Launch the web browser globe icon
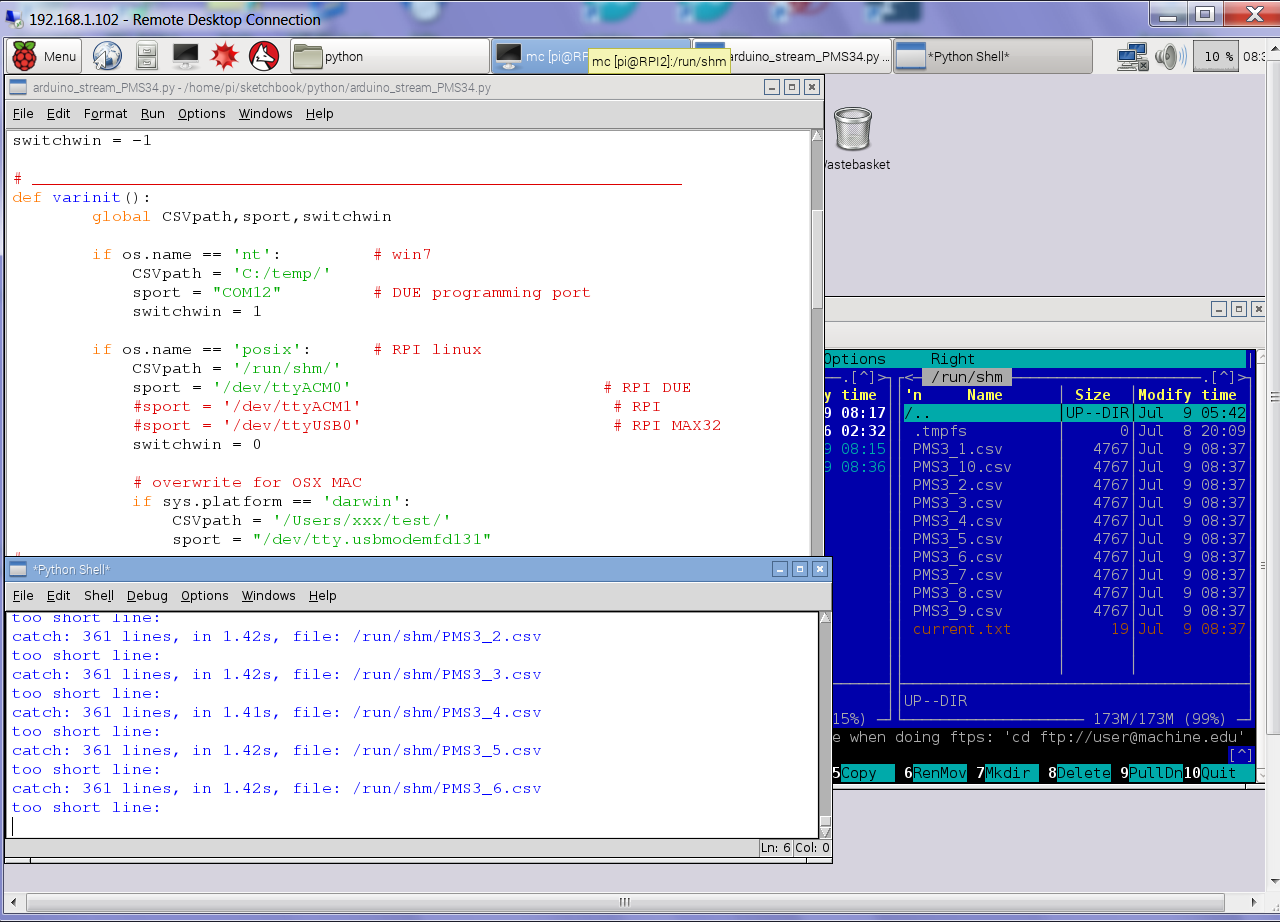 click(107, 56)
